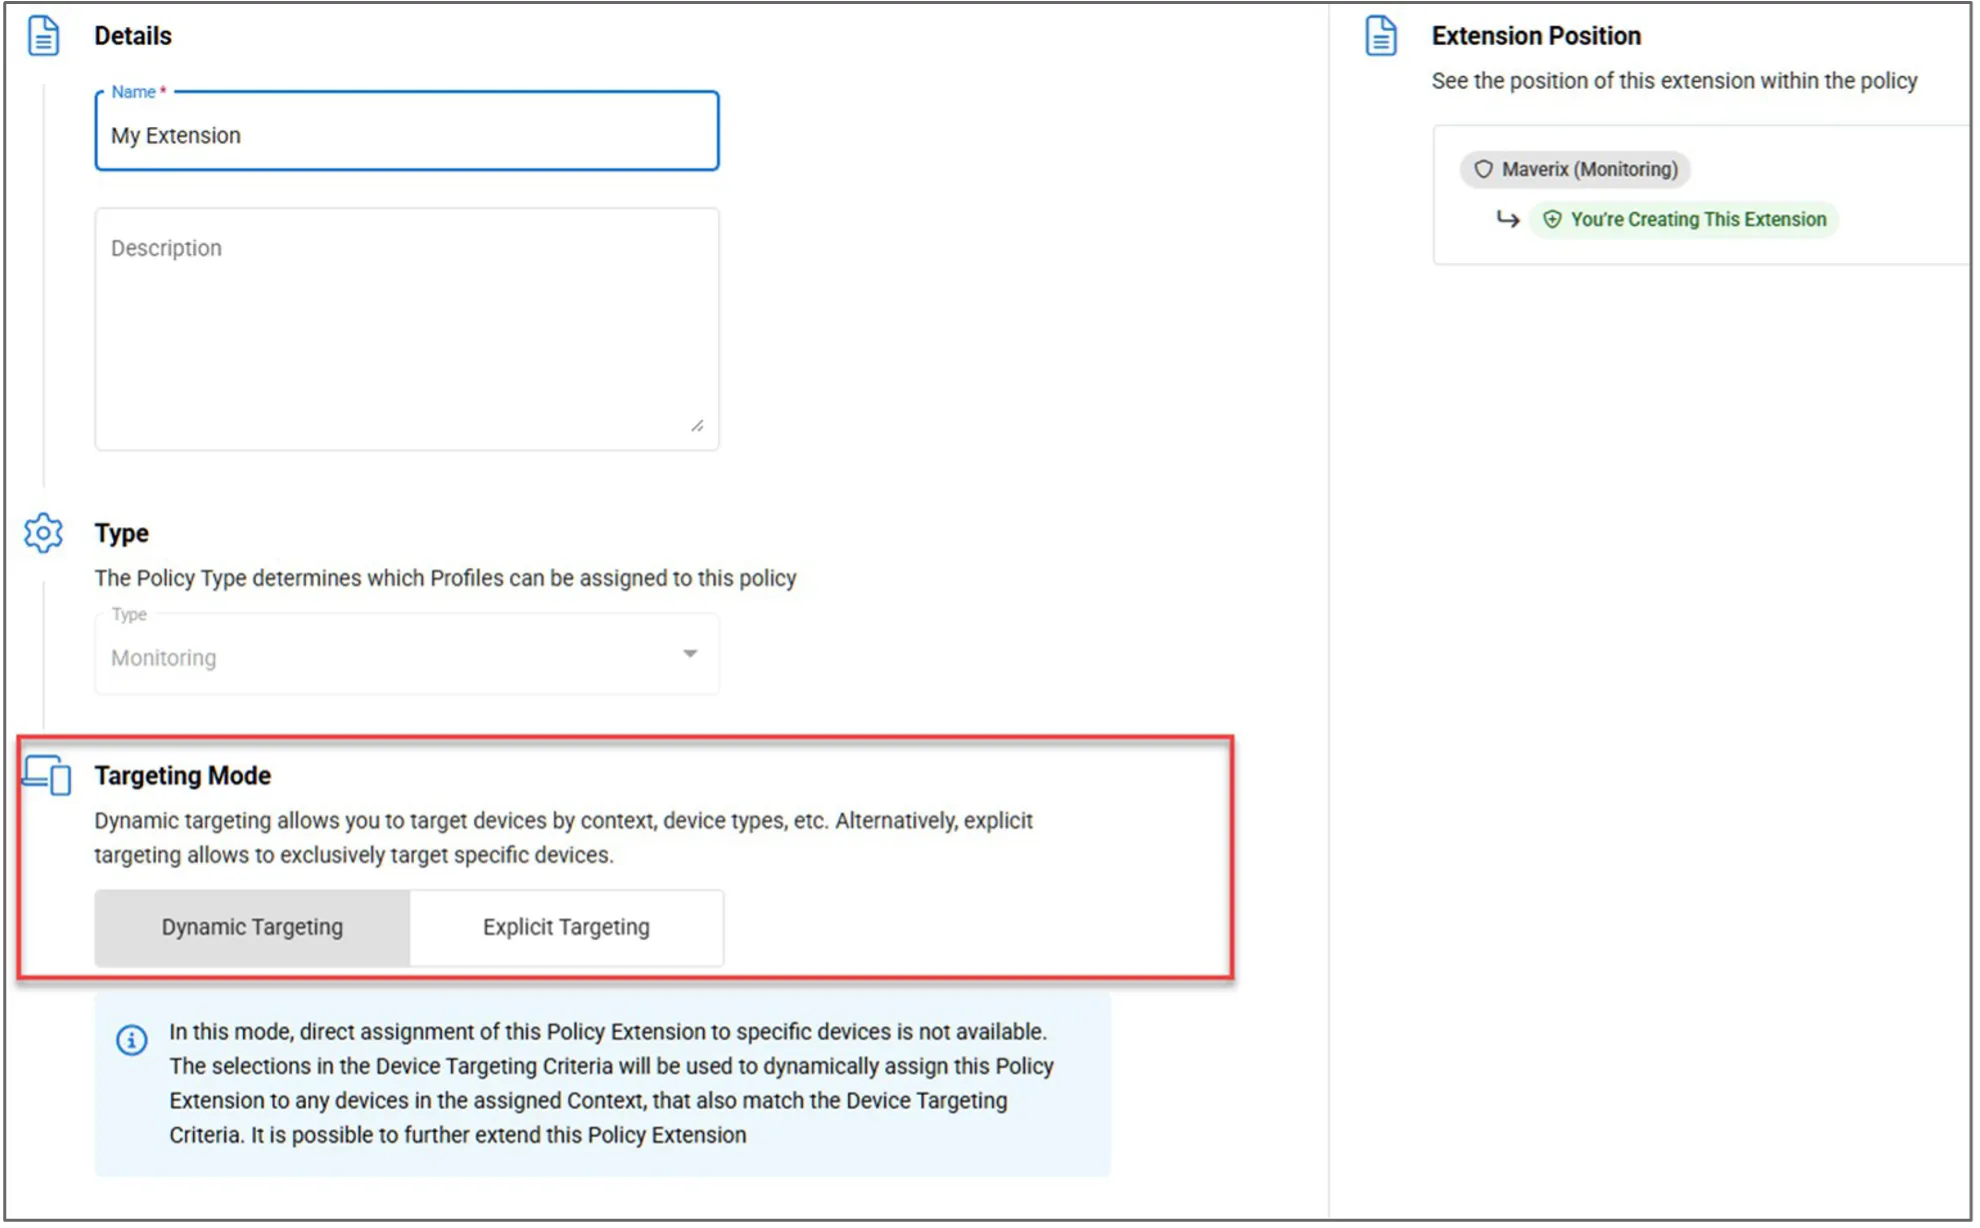Click the shield icon in Maverix chip
This screenshot has height=1228, width=1980.
[1483, 169]
